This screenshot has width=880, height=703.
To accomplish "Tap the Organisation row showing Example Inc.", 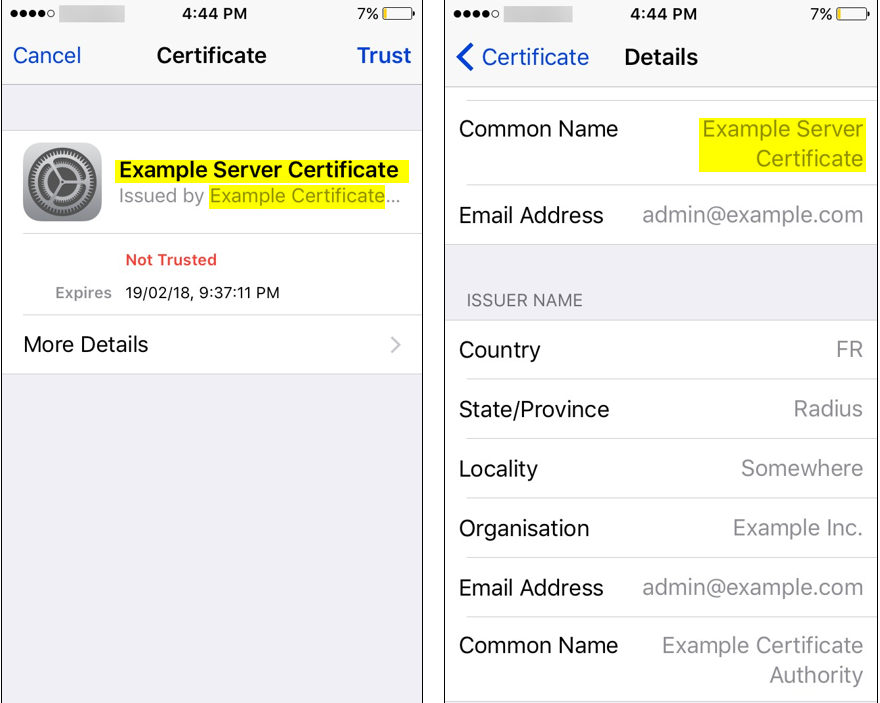I will tap(661, 528).
